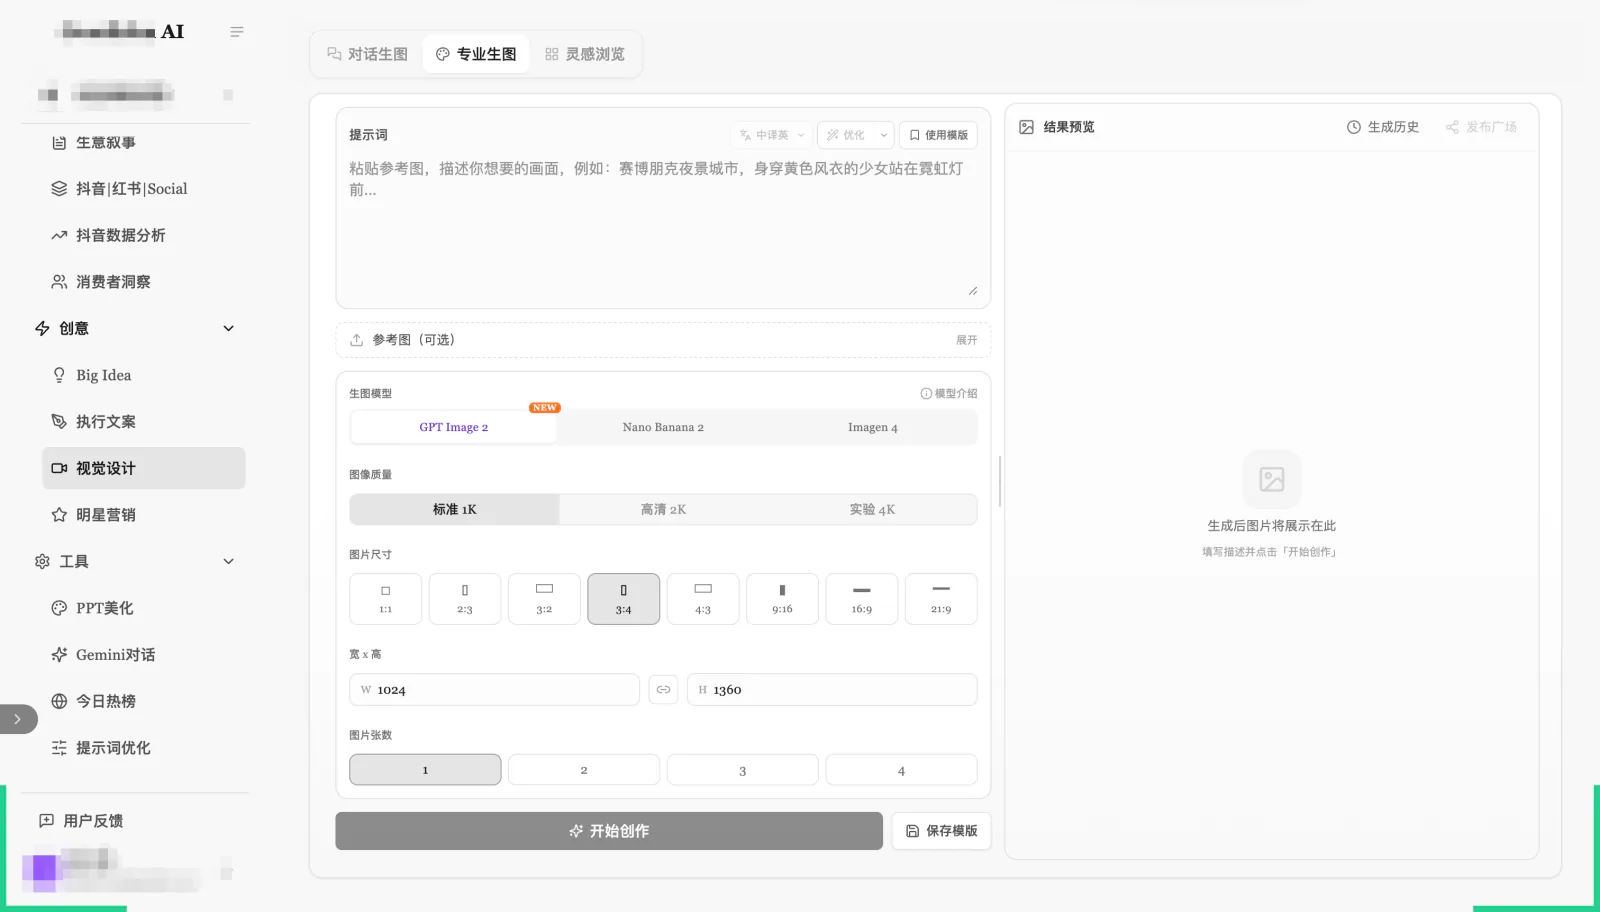1600x912 pixels.
Task: Set image count to 1
Action: pos(425,770)
